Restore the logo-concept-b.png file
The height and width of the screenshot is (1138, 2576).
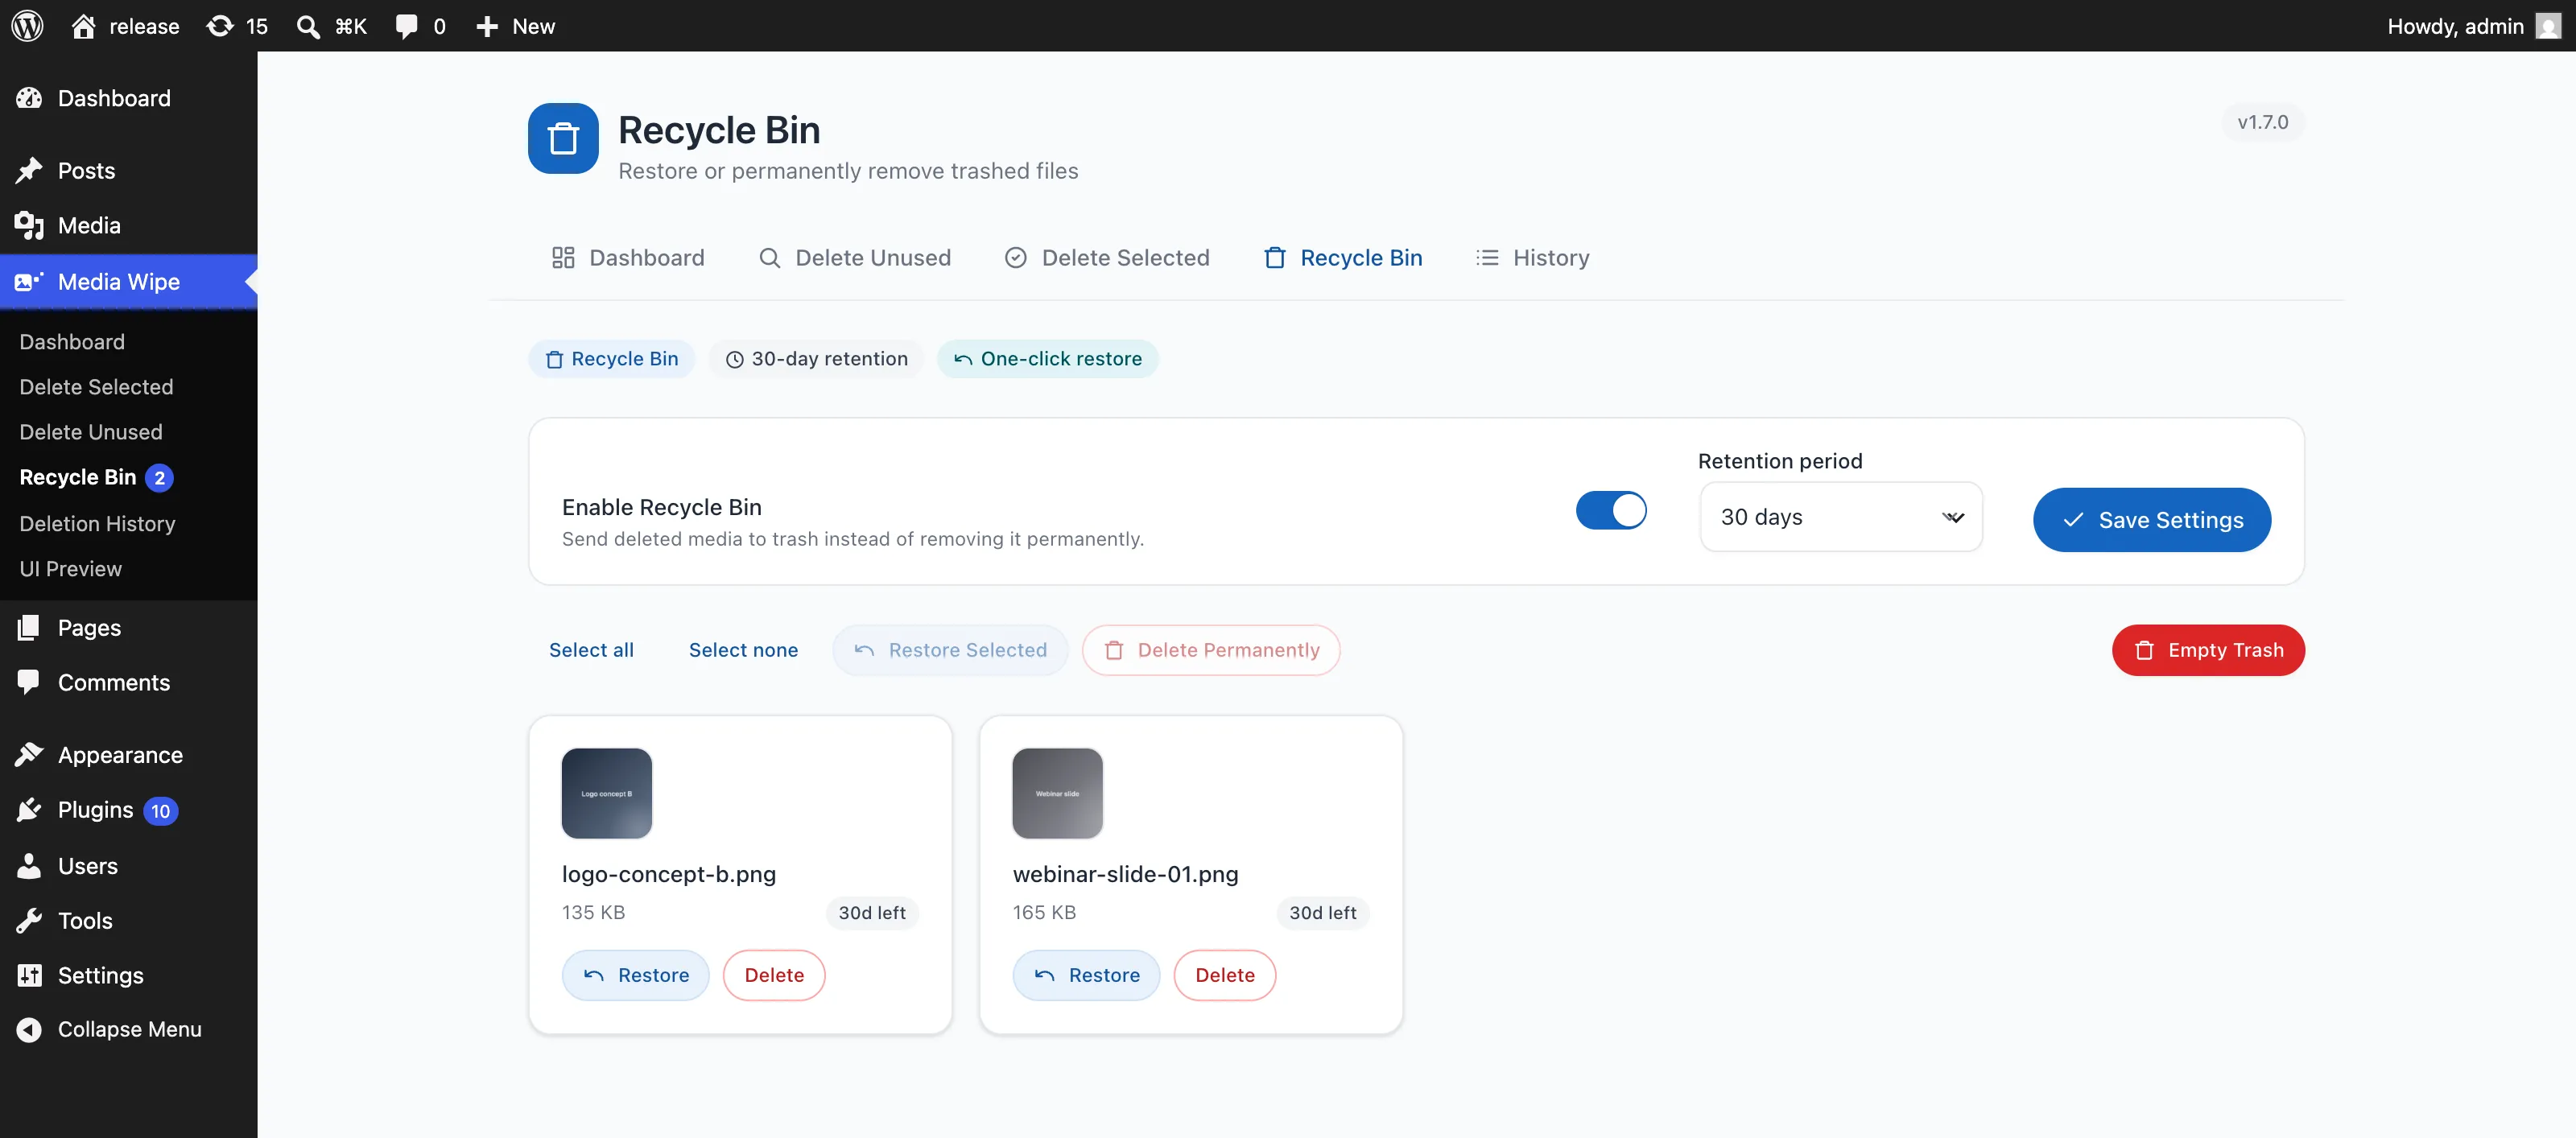point(635,975)
